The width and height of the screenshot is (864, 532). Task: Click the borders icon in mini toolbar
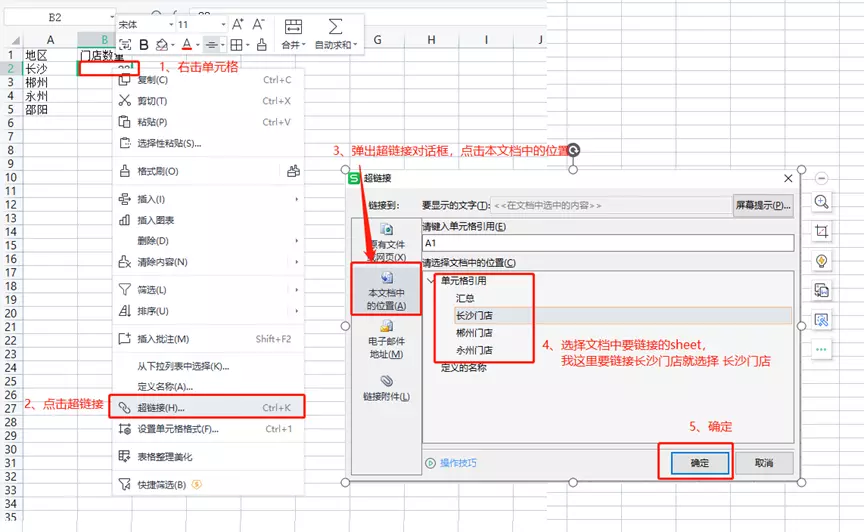click(x=236, y=45)
